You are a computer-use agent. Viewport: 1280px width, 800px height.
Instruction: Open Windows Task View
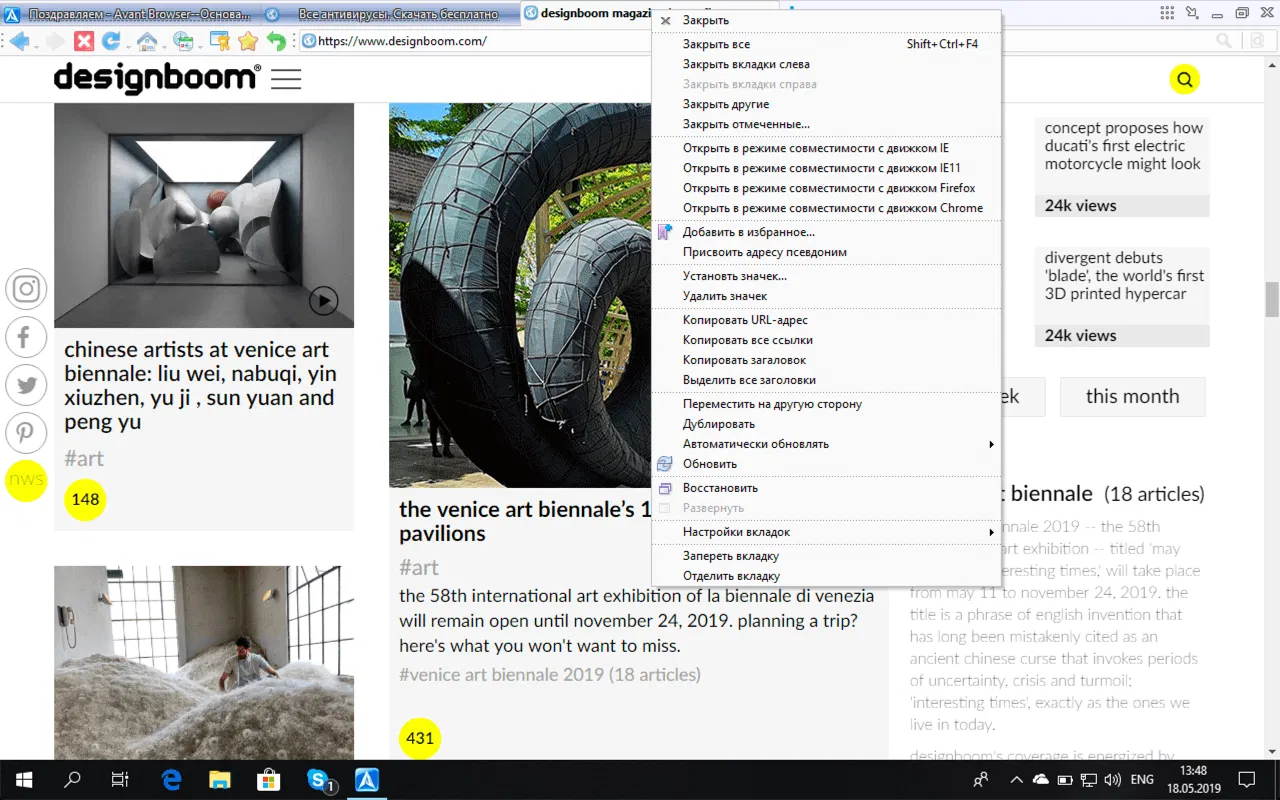point(120,780)
